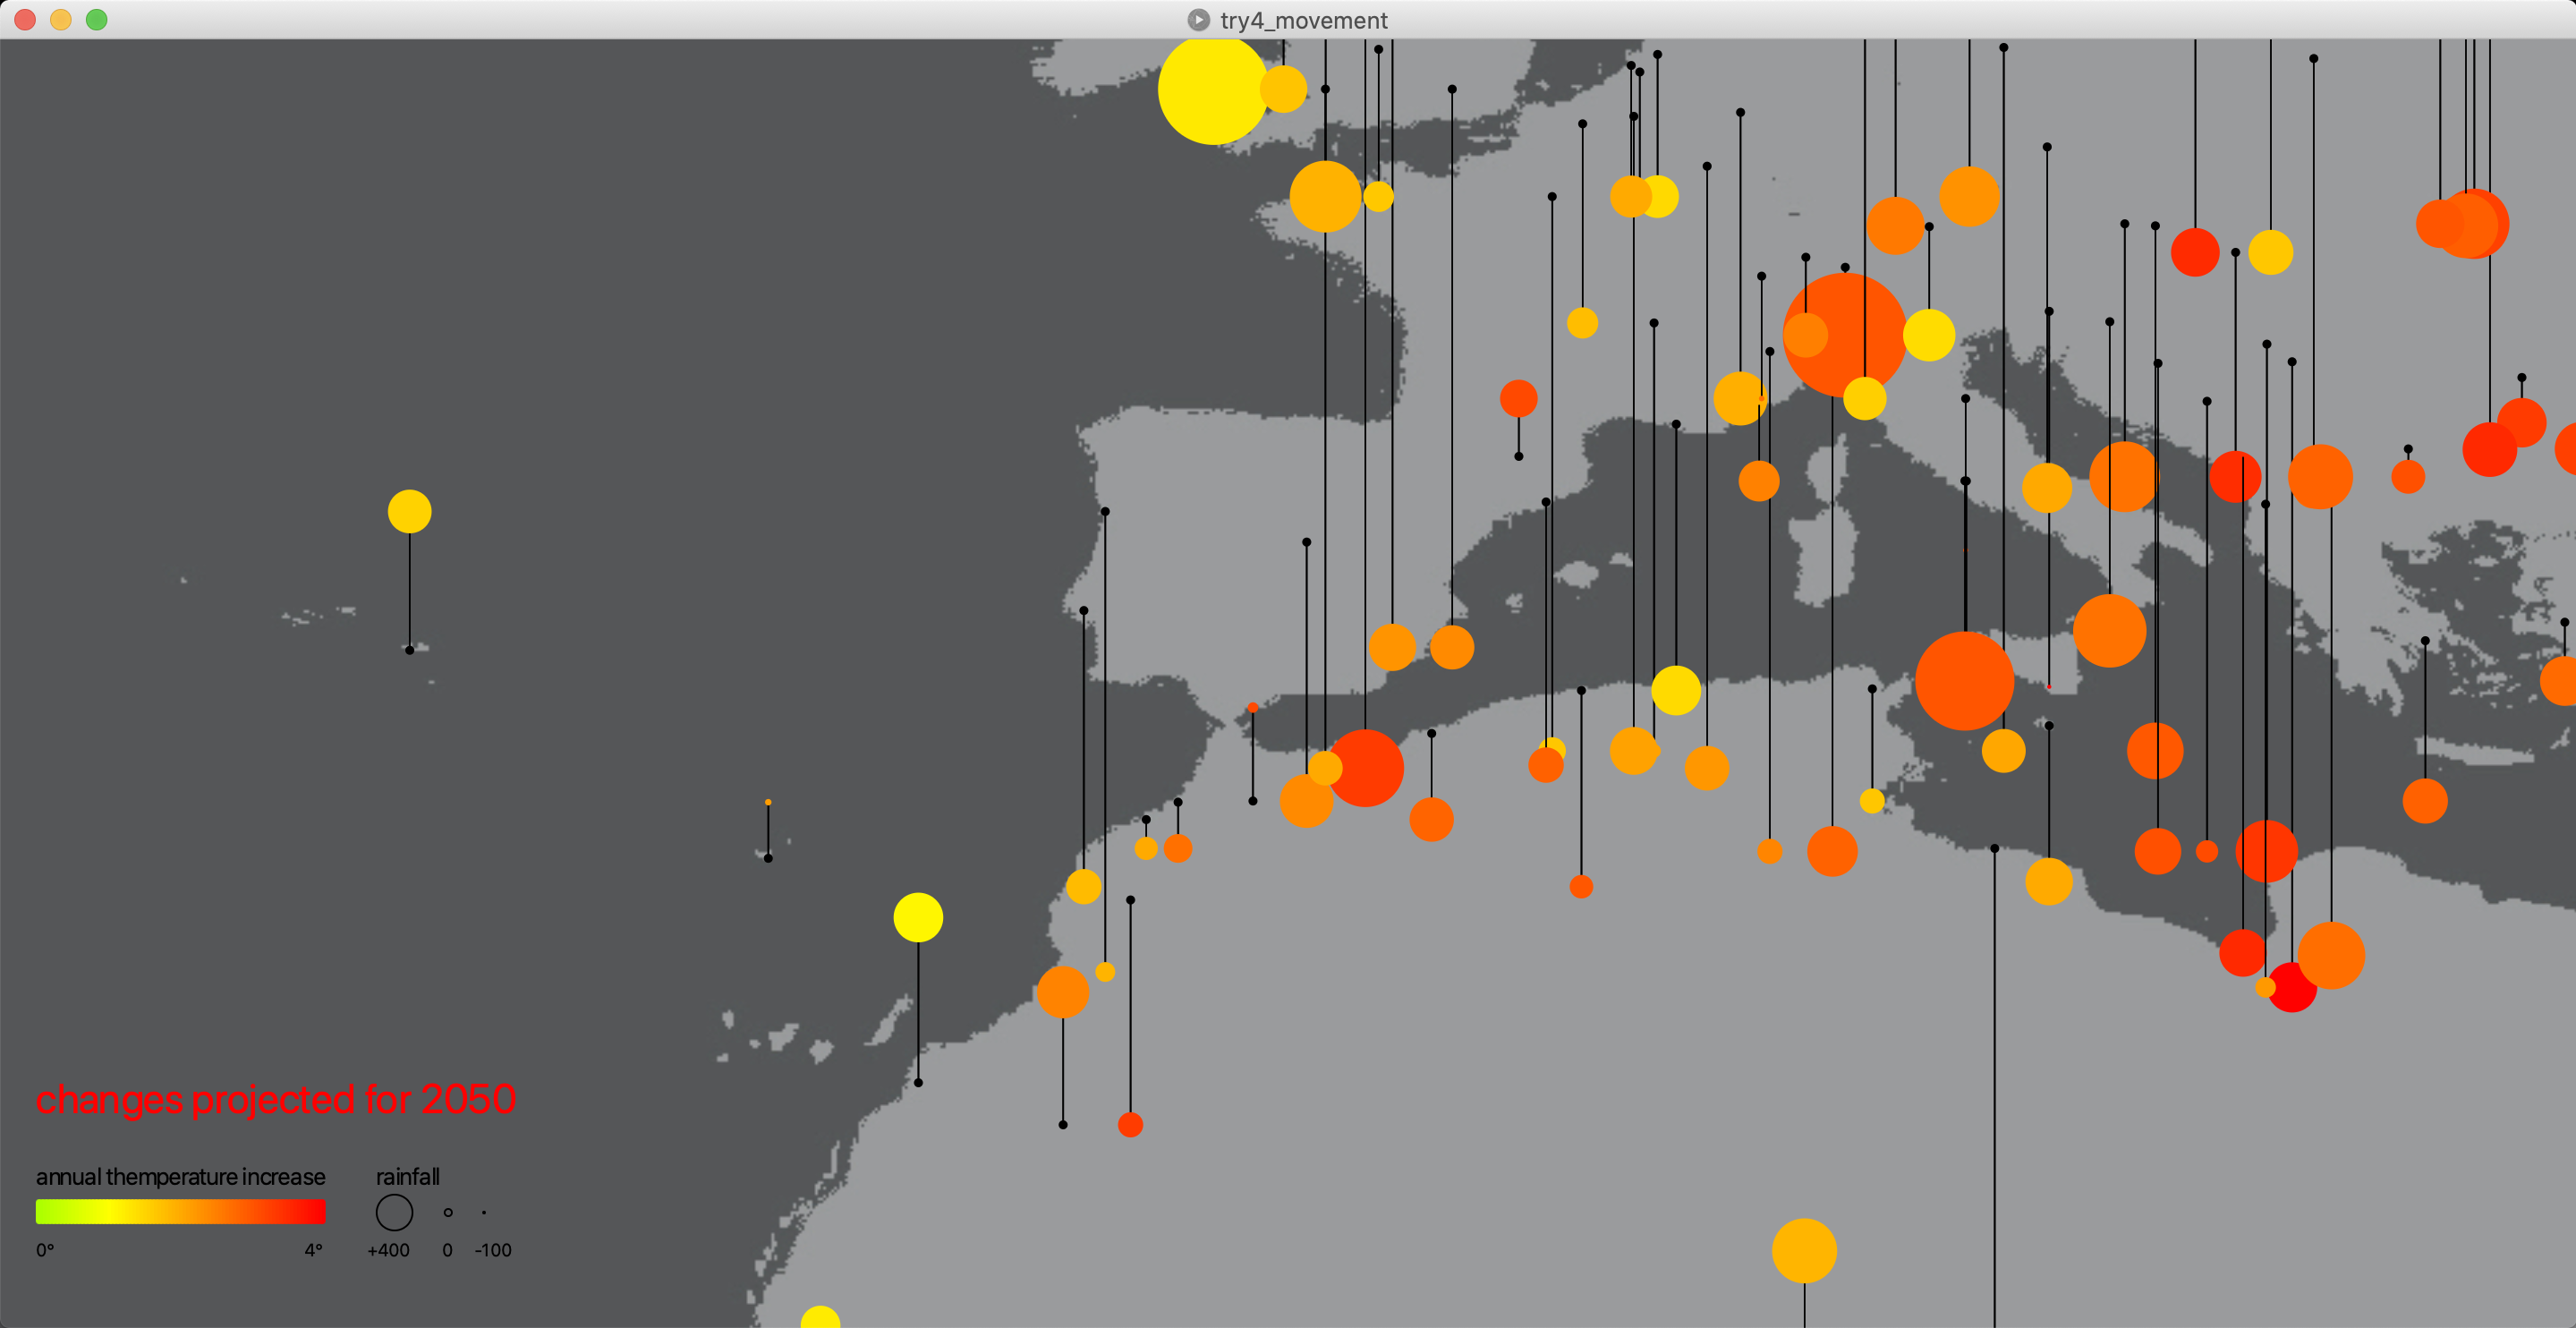Click the 'rainfall' legend label

(408, 1176)
